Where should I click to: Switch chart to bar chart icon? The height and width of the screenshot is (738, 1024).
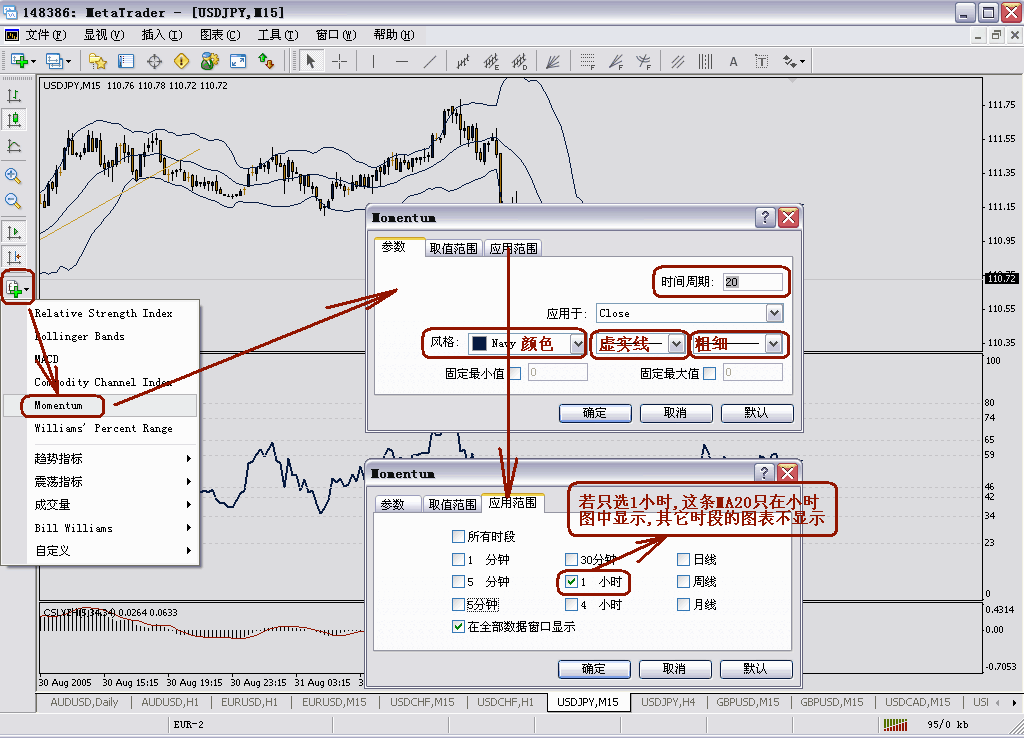coord(14,95)
